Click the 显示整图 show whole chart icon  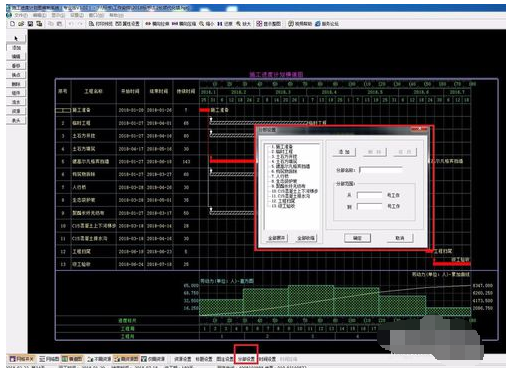[268, 24]
